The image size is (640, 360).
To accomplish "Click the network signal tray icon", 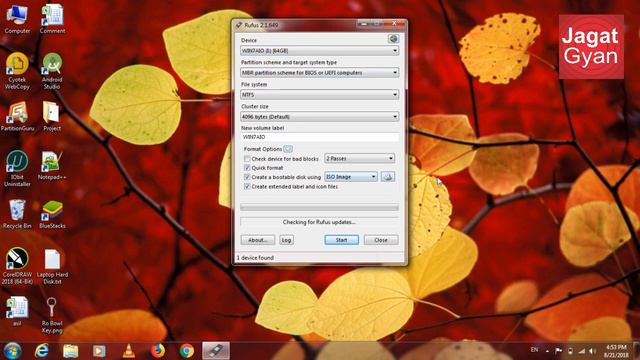I will pos(582,351).
